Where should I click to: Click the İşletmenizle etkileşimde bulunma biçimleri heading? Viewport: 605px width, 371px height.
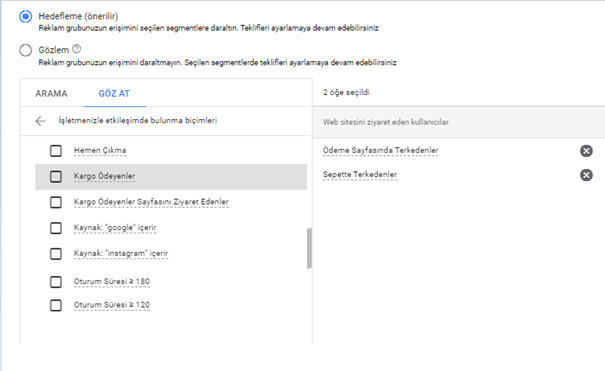pyautogui.click(x=138, y=120)
